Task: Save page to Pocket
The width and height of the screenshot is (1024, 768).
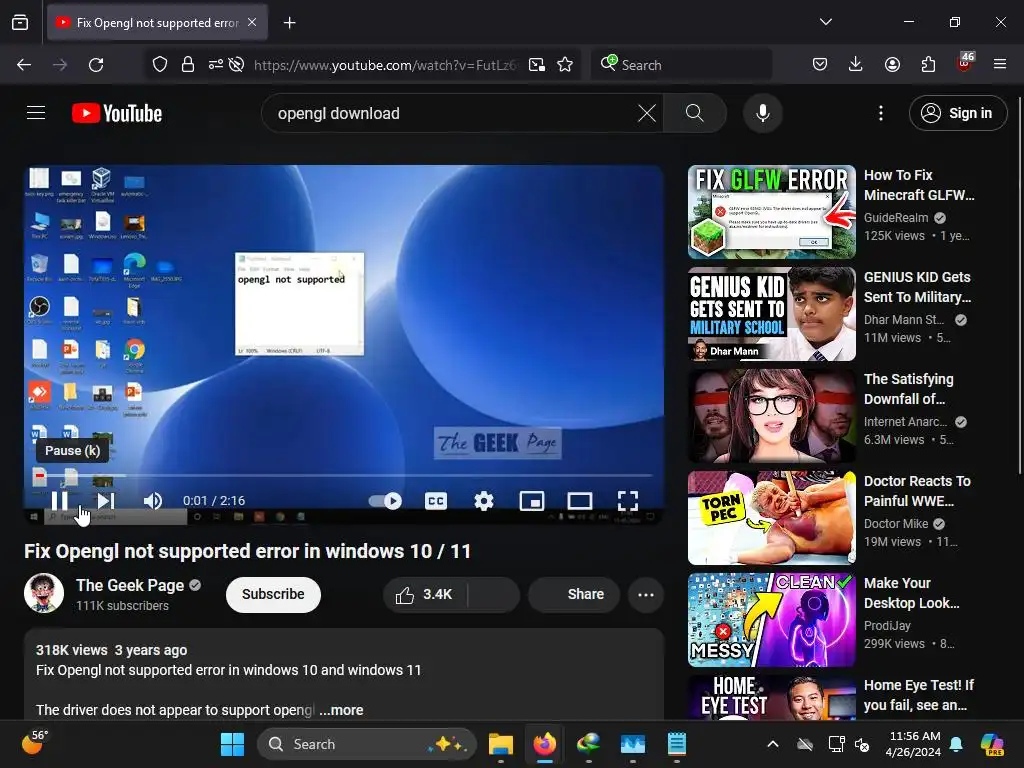Action: [820, 65]
